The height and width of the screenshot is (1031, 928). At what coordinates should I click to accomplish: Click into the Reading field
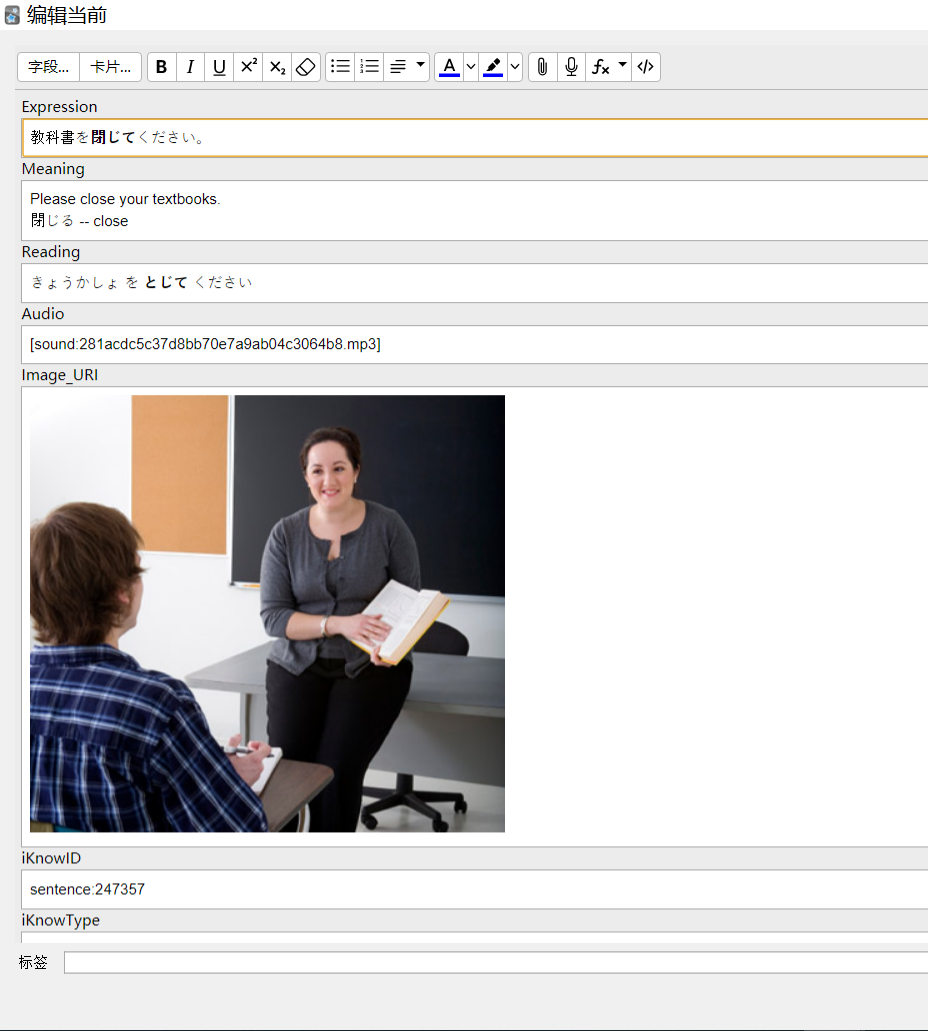tap(475, 283)
